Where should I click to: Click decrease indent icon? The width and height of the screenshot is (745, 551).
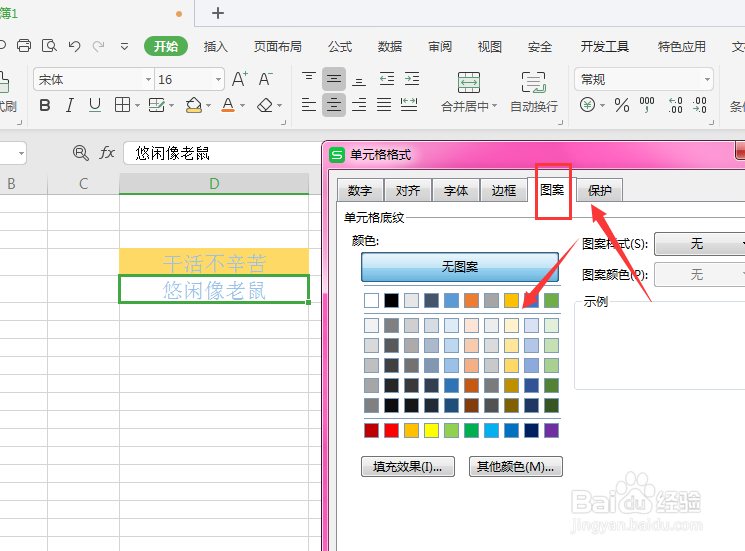[387, 79]
